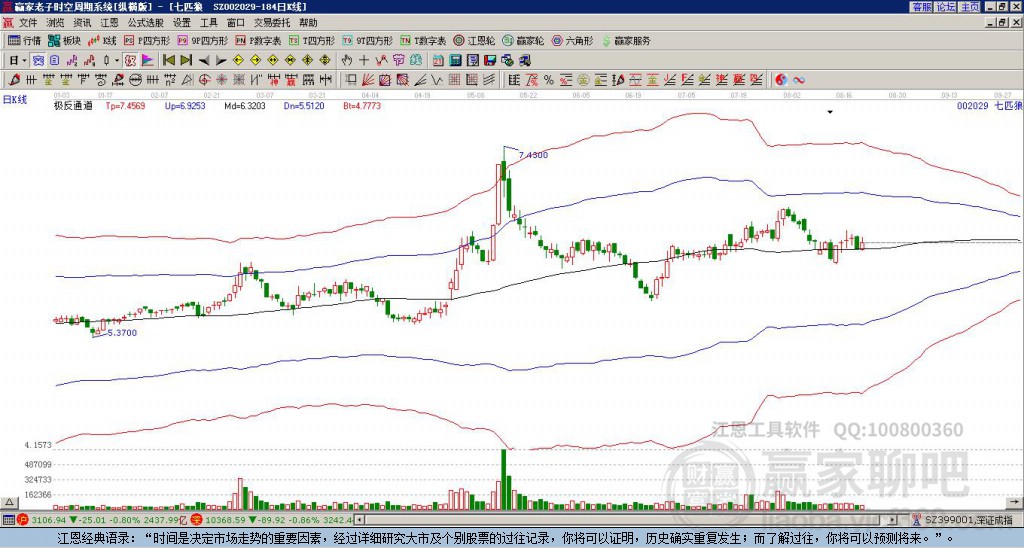
Task: Click the black left arrow icon
Action: click(x=204, y=61)
